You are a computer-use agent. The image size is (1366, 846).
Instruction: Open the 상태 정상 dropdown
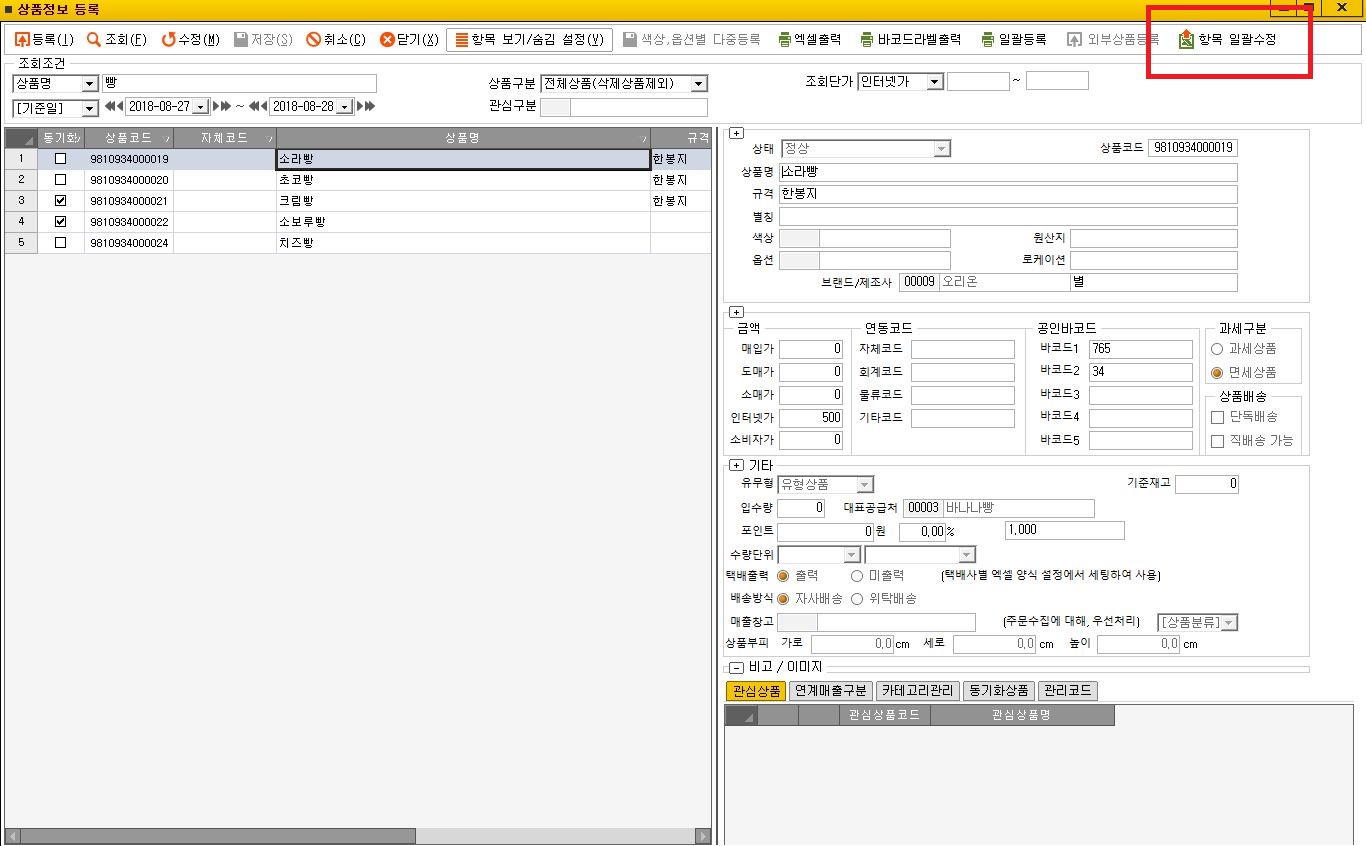click(x=941, y=148)
